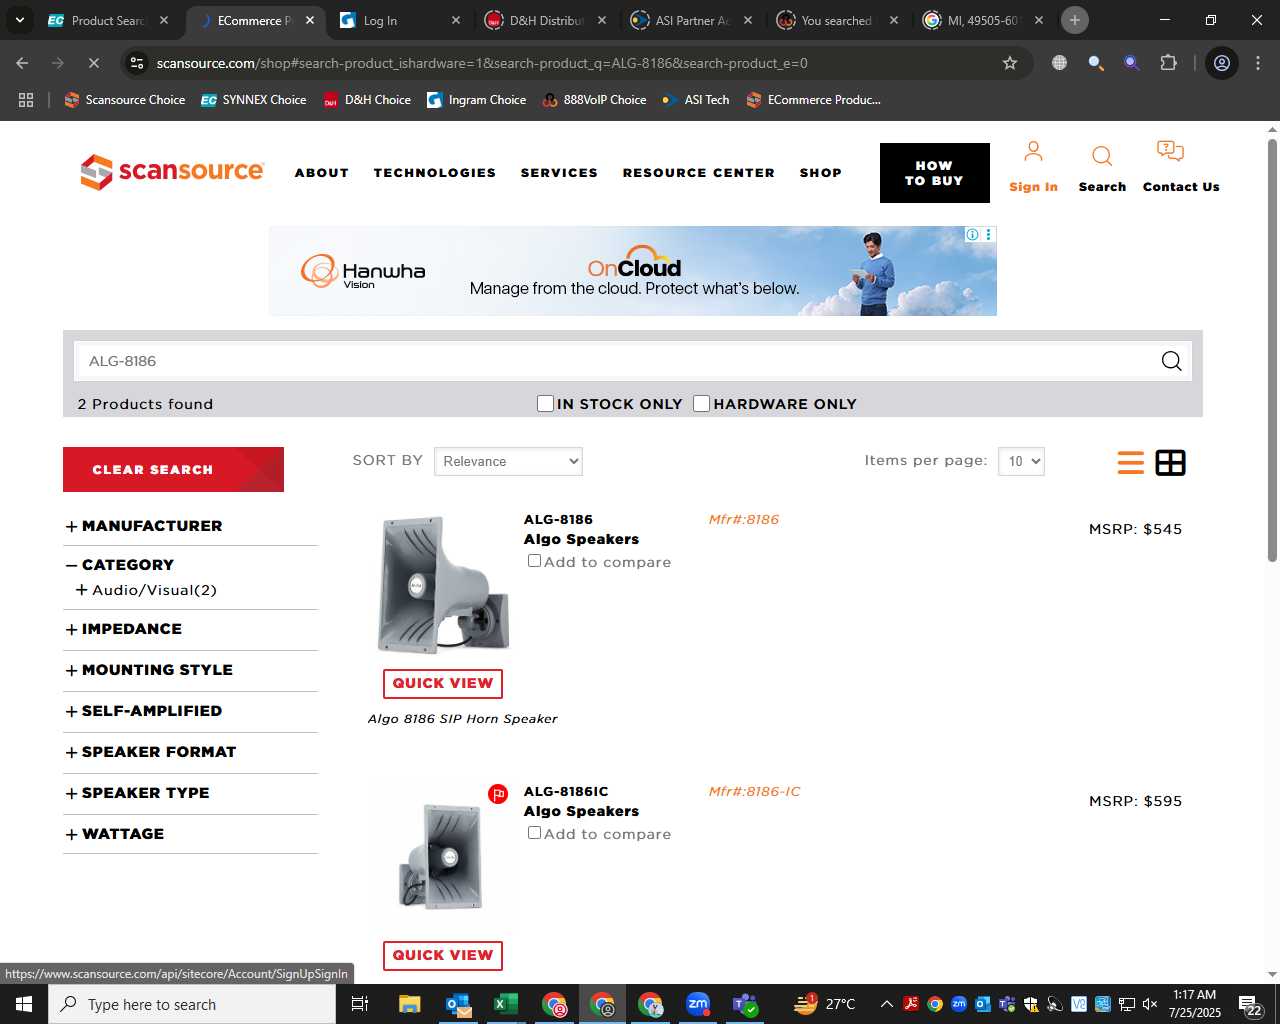Expand the MOUNTING STYLE filter

pos(149,670)
